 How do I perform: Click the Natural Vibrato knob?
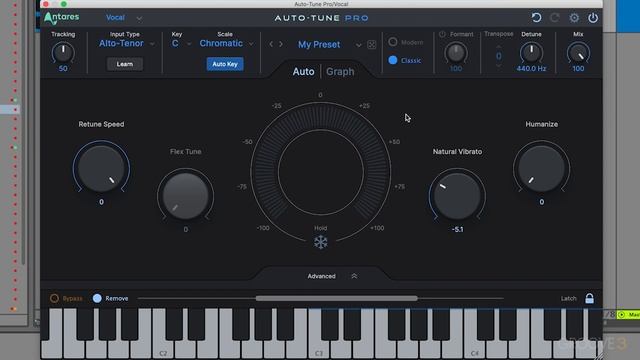[457, 196]
